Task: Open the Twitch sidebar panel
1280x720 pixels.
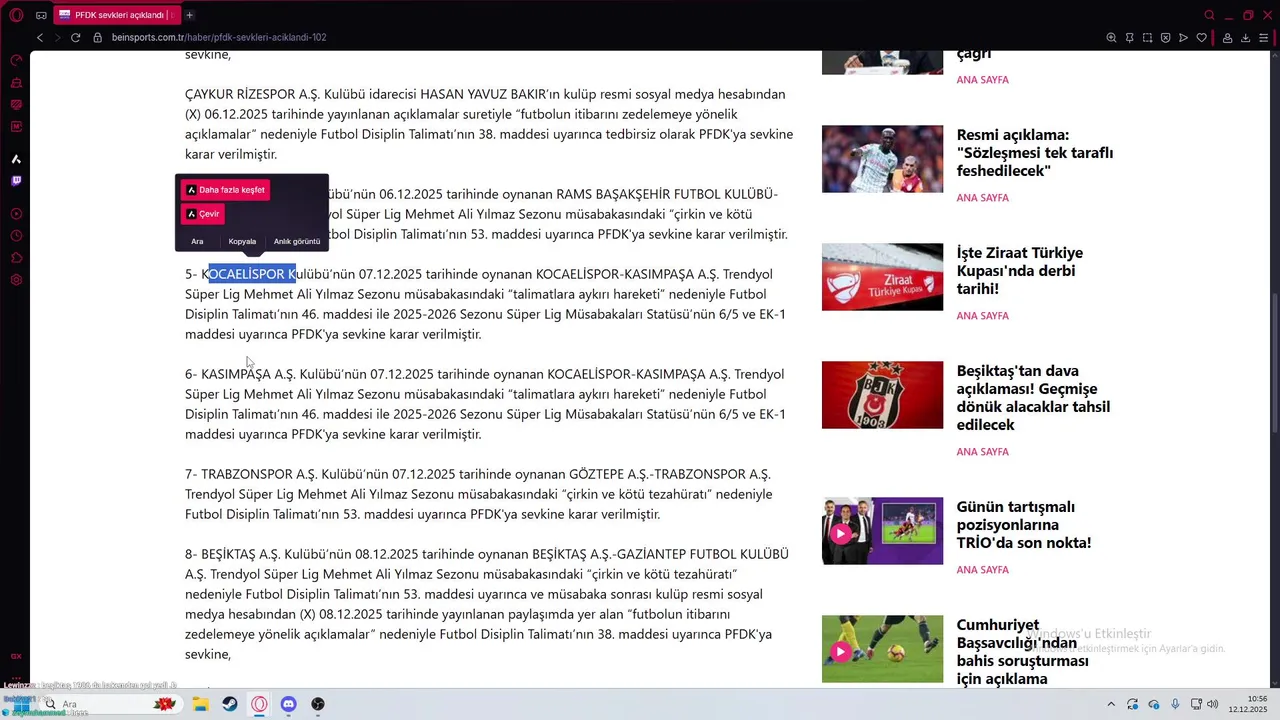Action: [x=16, y=181]
